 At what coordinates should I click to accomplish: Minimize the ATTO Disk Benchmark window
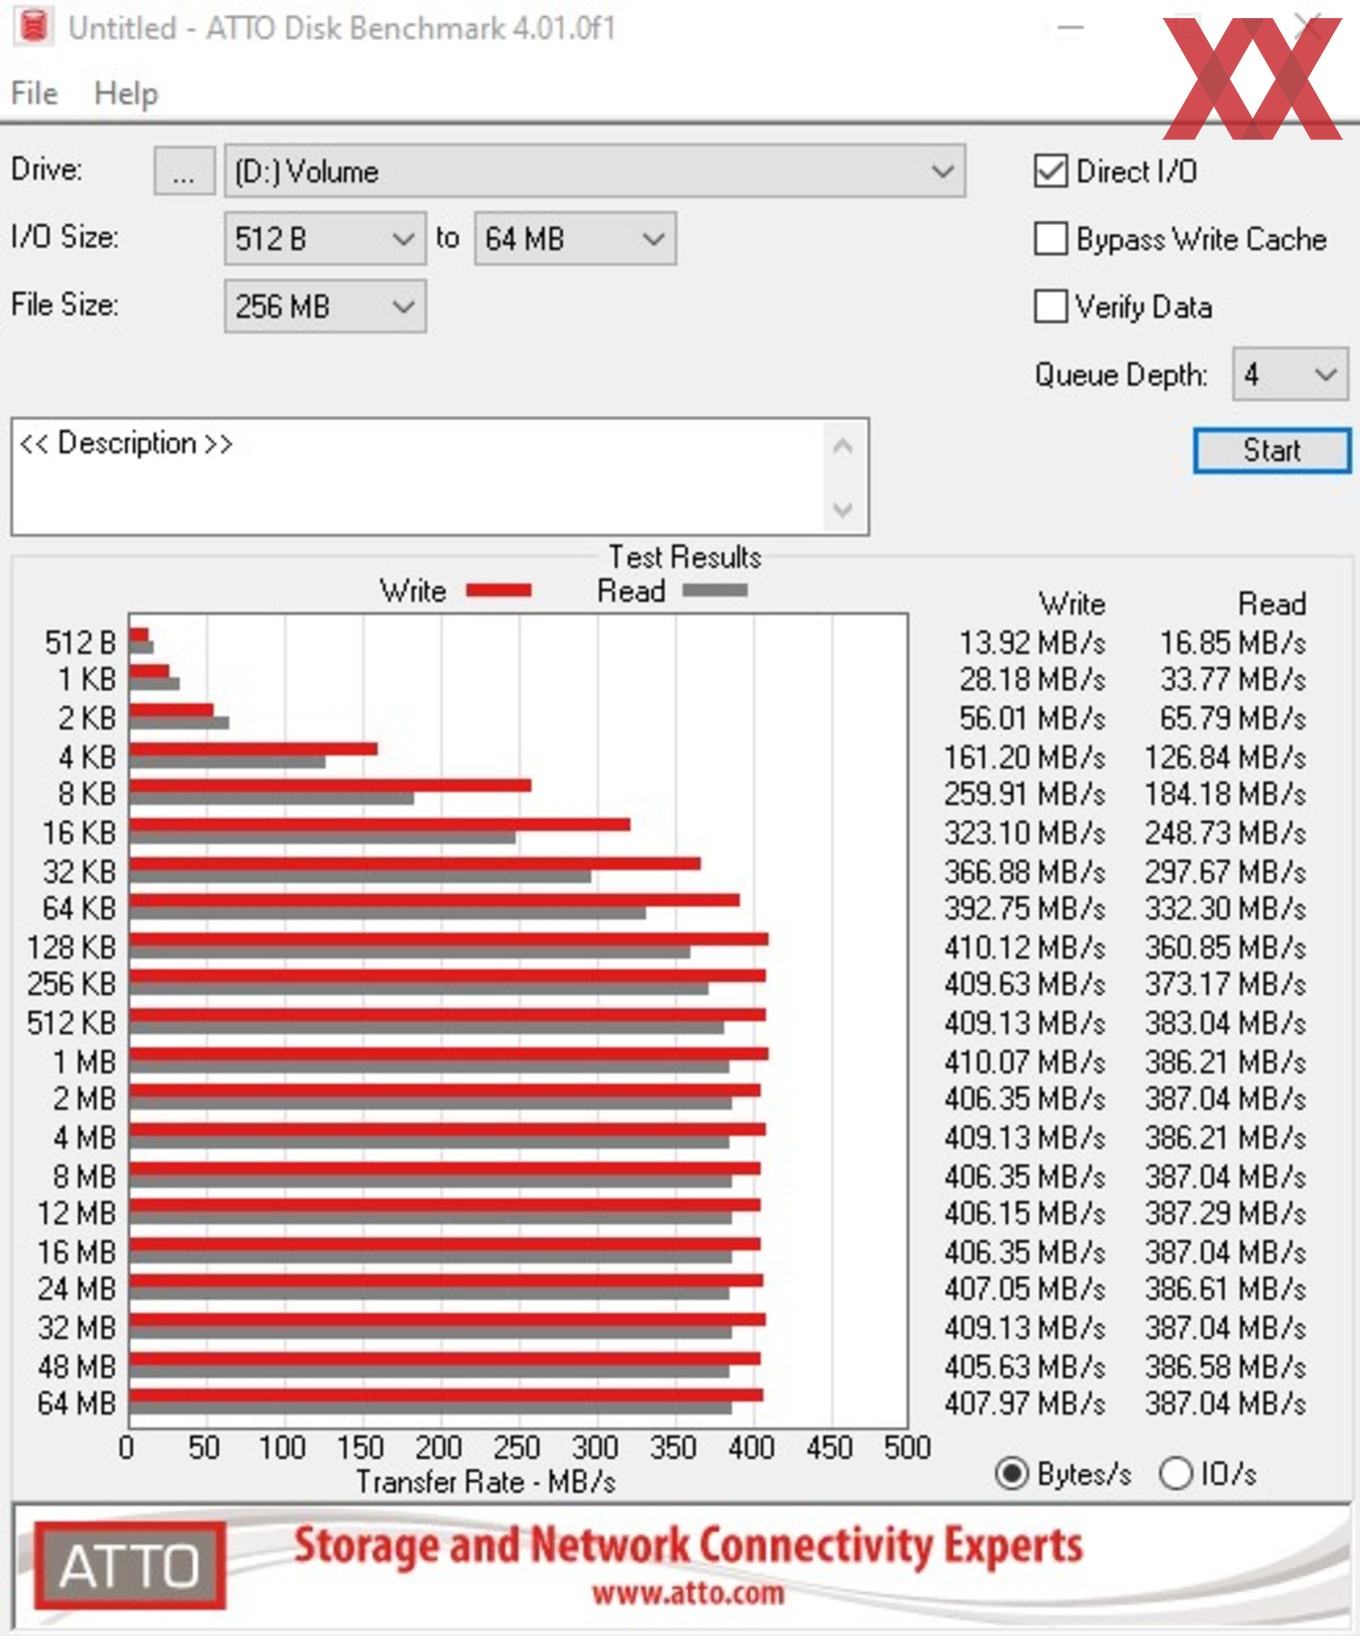pos(1071,28)
